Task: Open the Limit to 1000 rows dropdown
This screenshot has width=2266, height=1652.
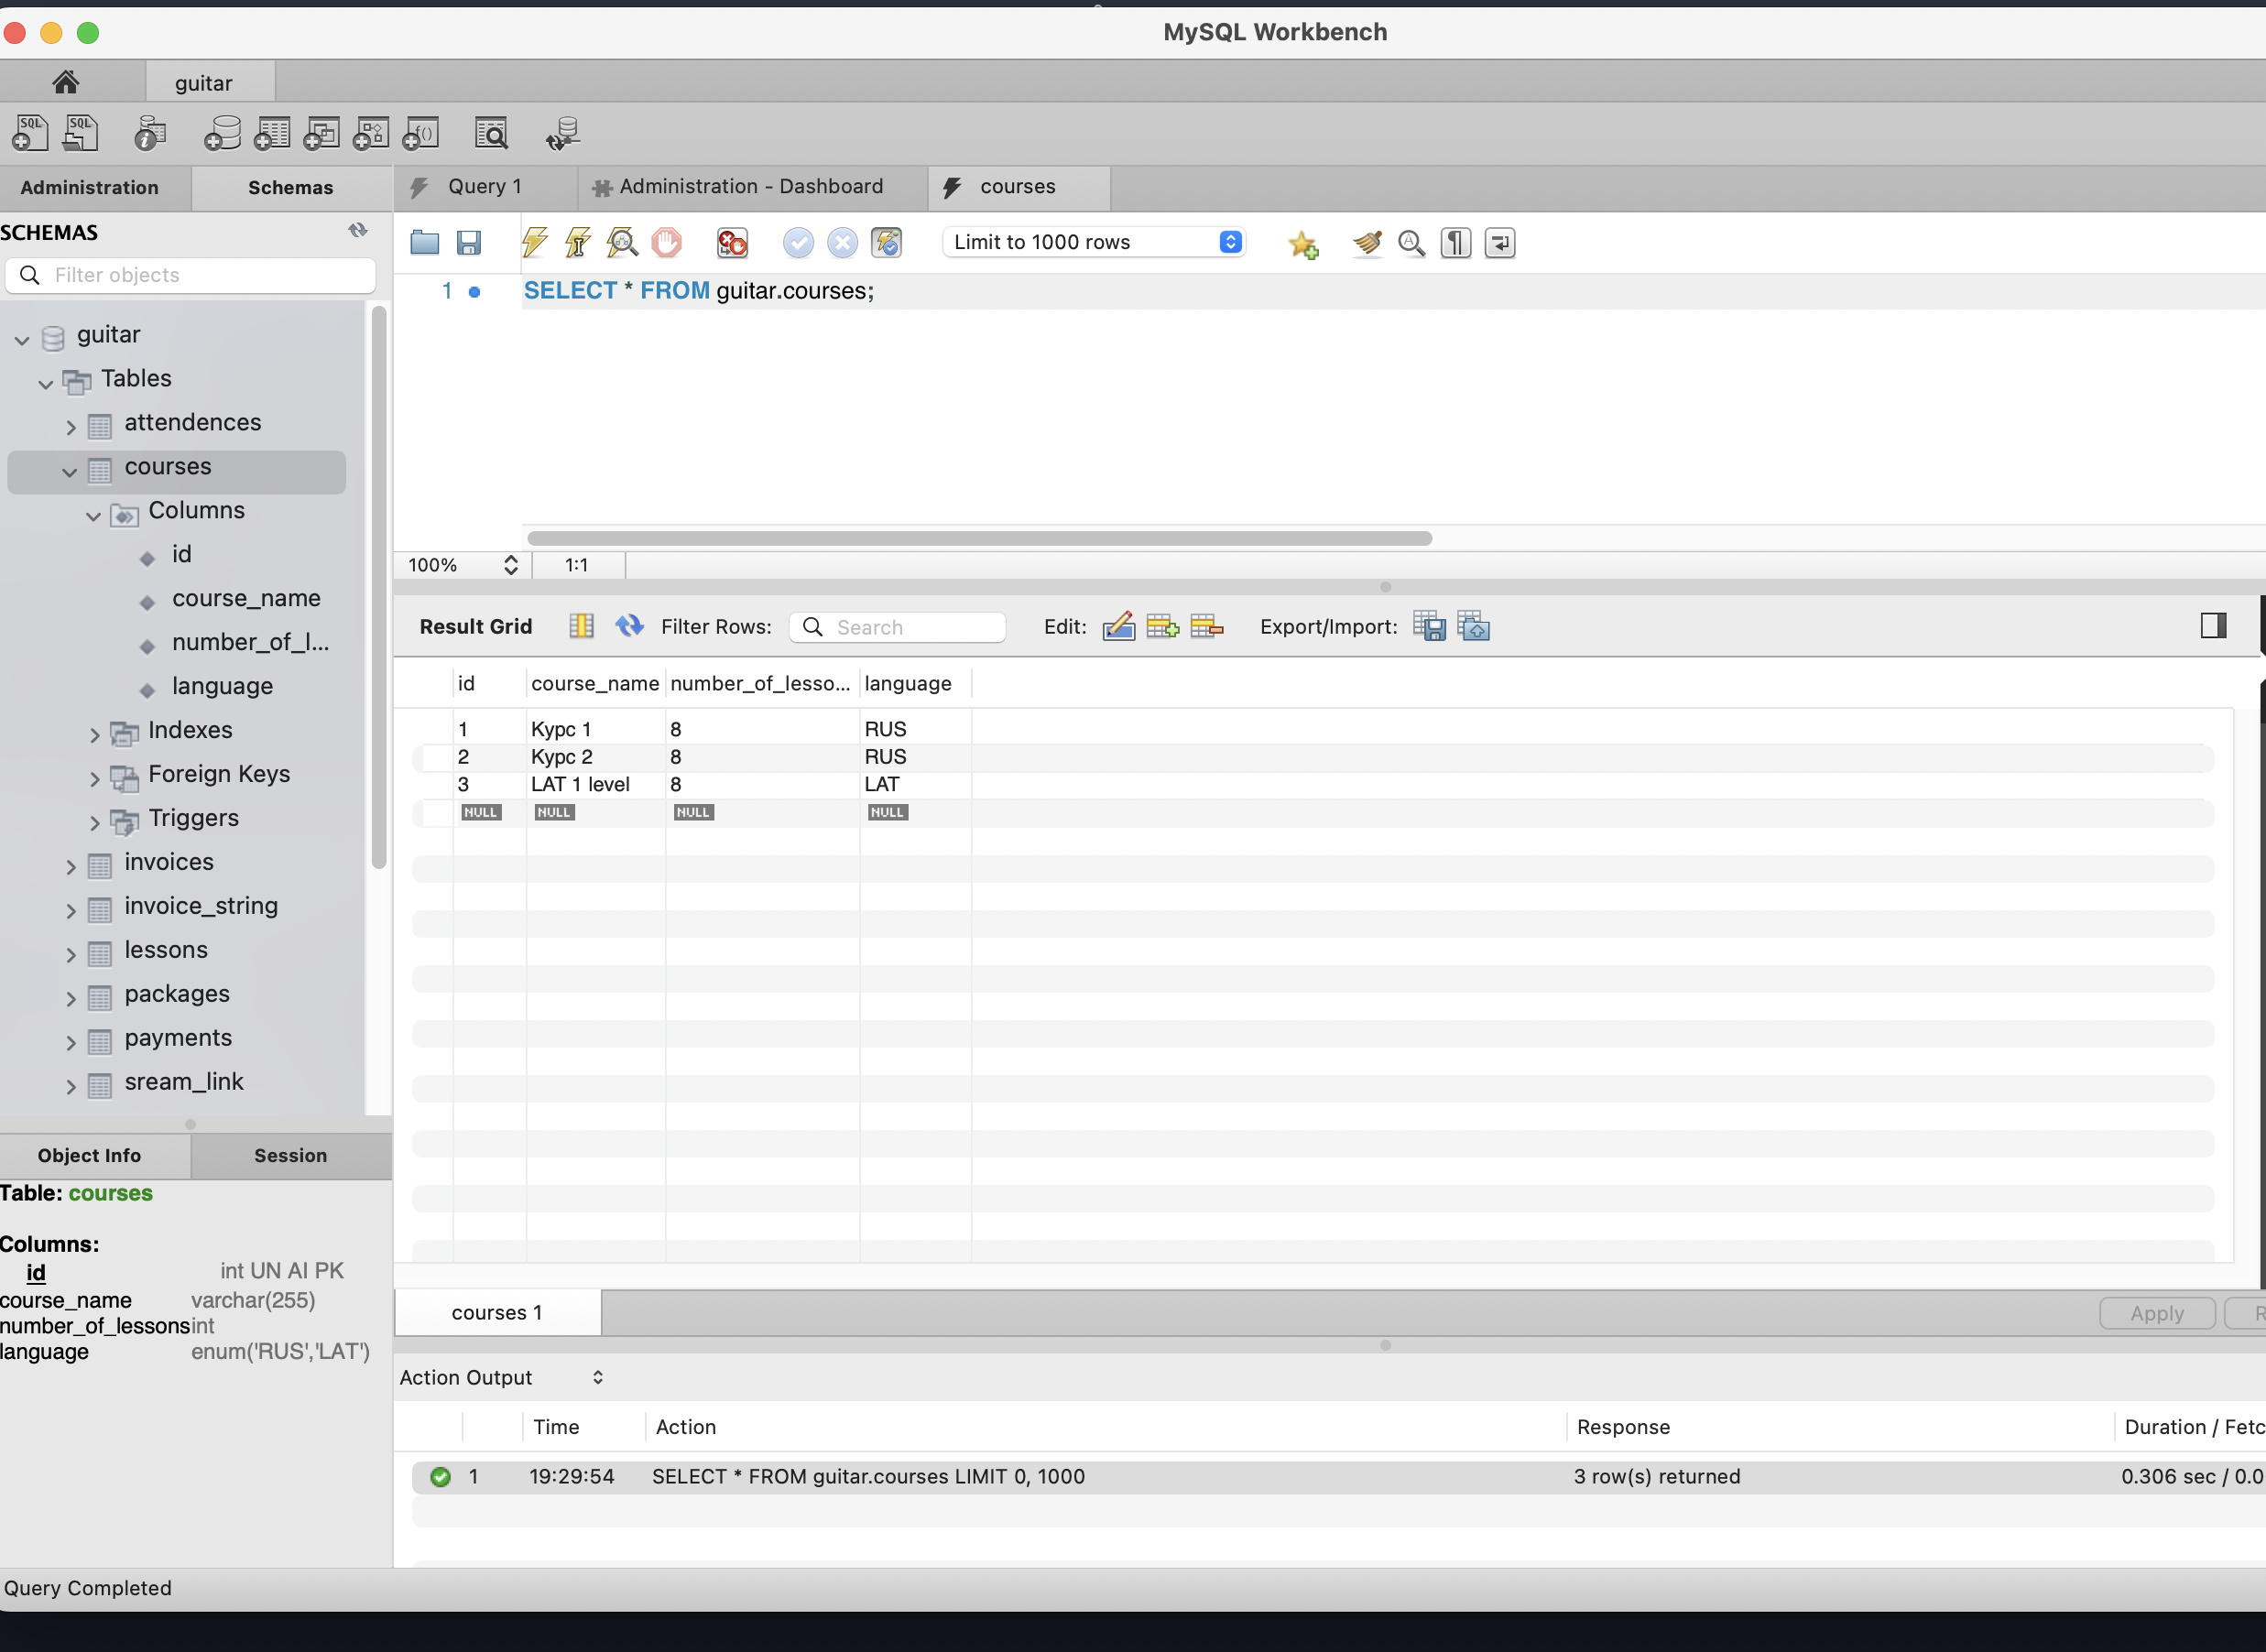Action: (x=1094, y=241)
